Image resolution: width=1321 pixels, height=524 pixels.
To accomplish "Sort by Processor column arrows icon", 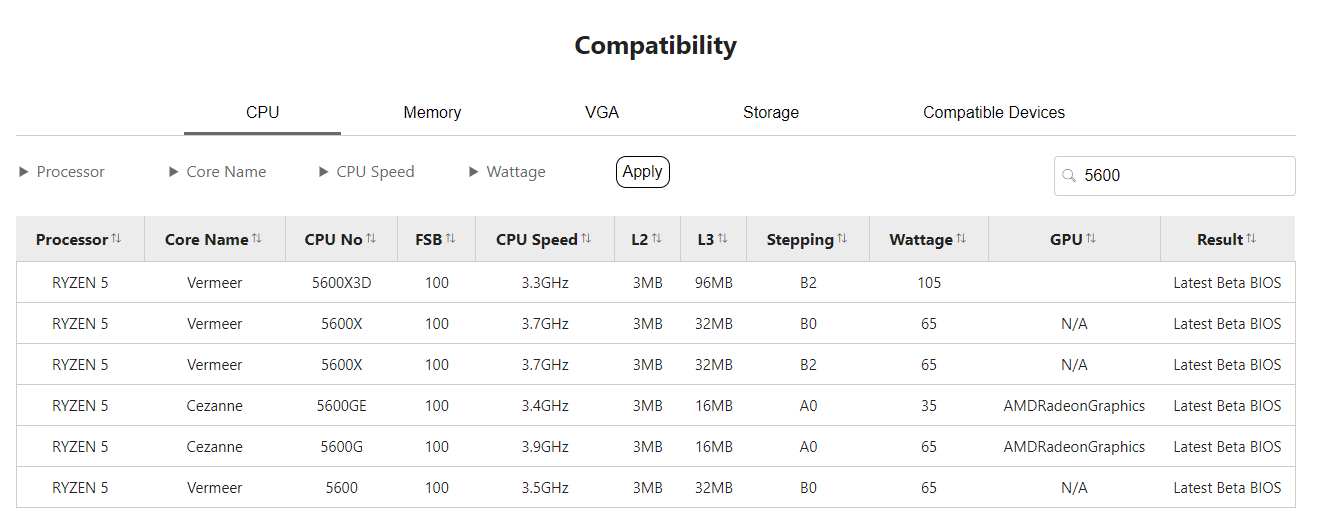I will [x=116, y=239].
